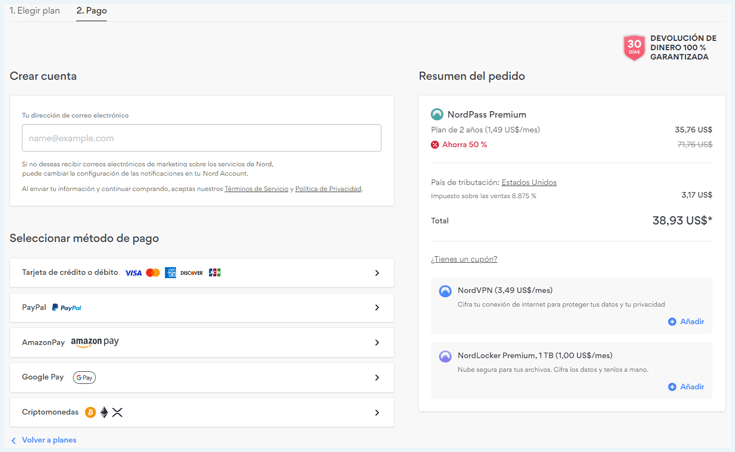Click the 30 días guarantee shield badge
The image size is (735, 452).
(634, 47)
